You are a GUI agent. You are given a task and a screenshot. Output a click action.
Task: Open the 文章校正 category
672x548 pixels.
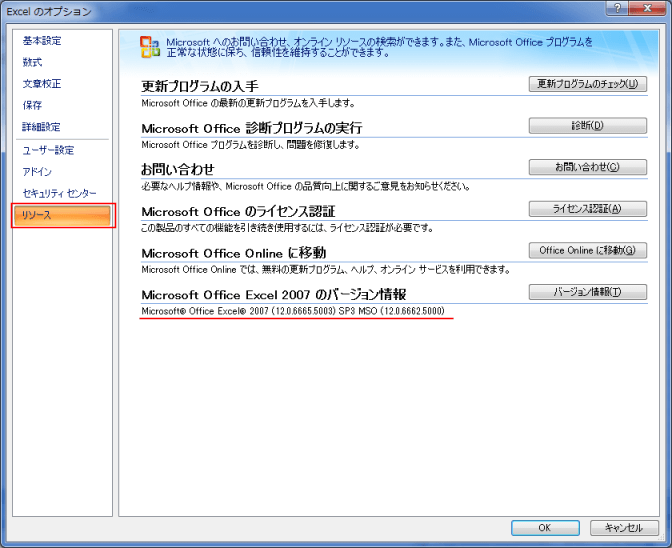[42, 84]
